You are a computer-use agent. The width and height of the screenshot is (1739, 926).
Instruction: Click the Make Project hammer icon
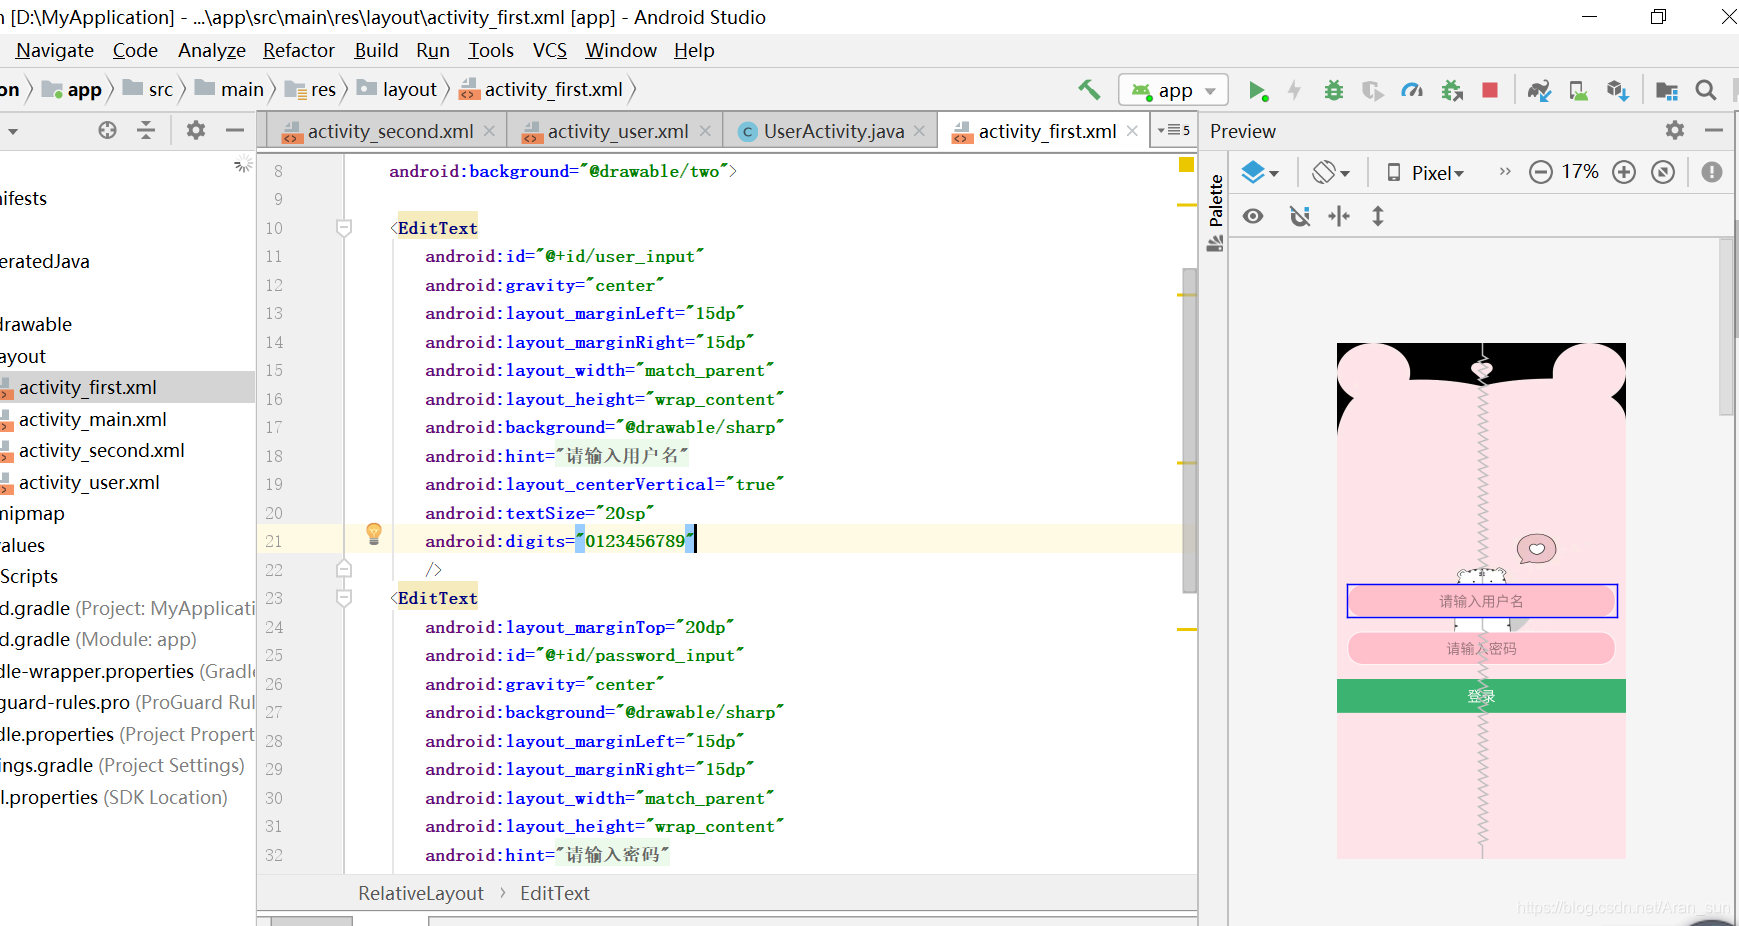tap(1090, 90)
